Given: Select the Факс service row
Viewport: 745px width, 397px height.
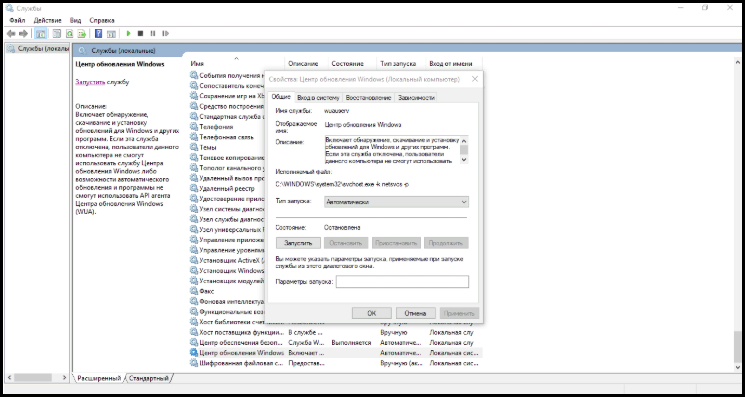Looking at the screenshot, I should tap(227, 291).
